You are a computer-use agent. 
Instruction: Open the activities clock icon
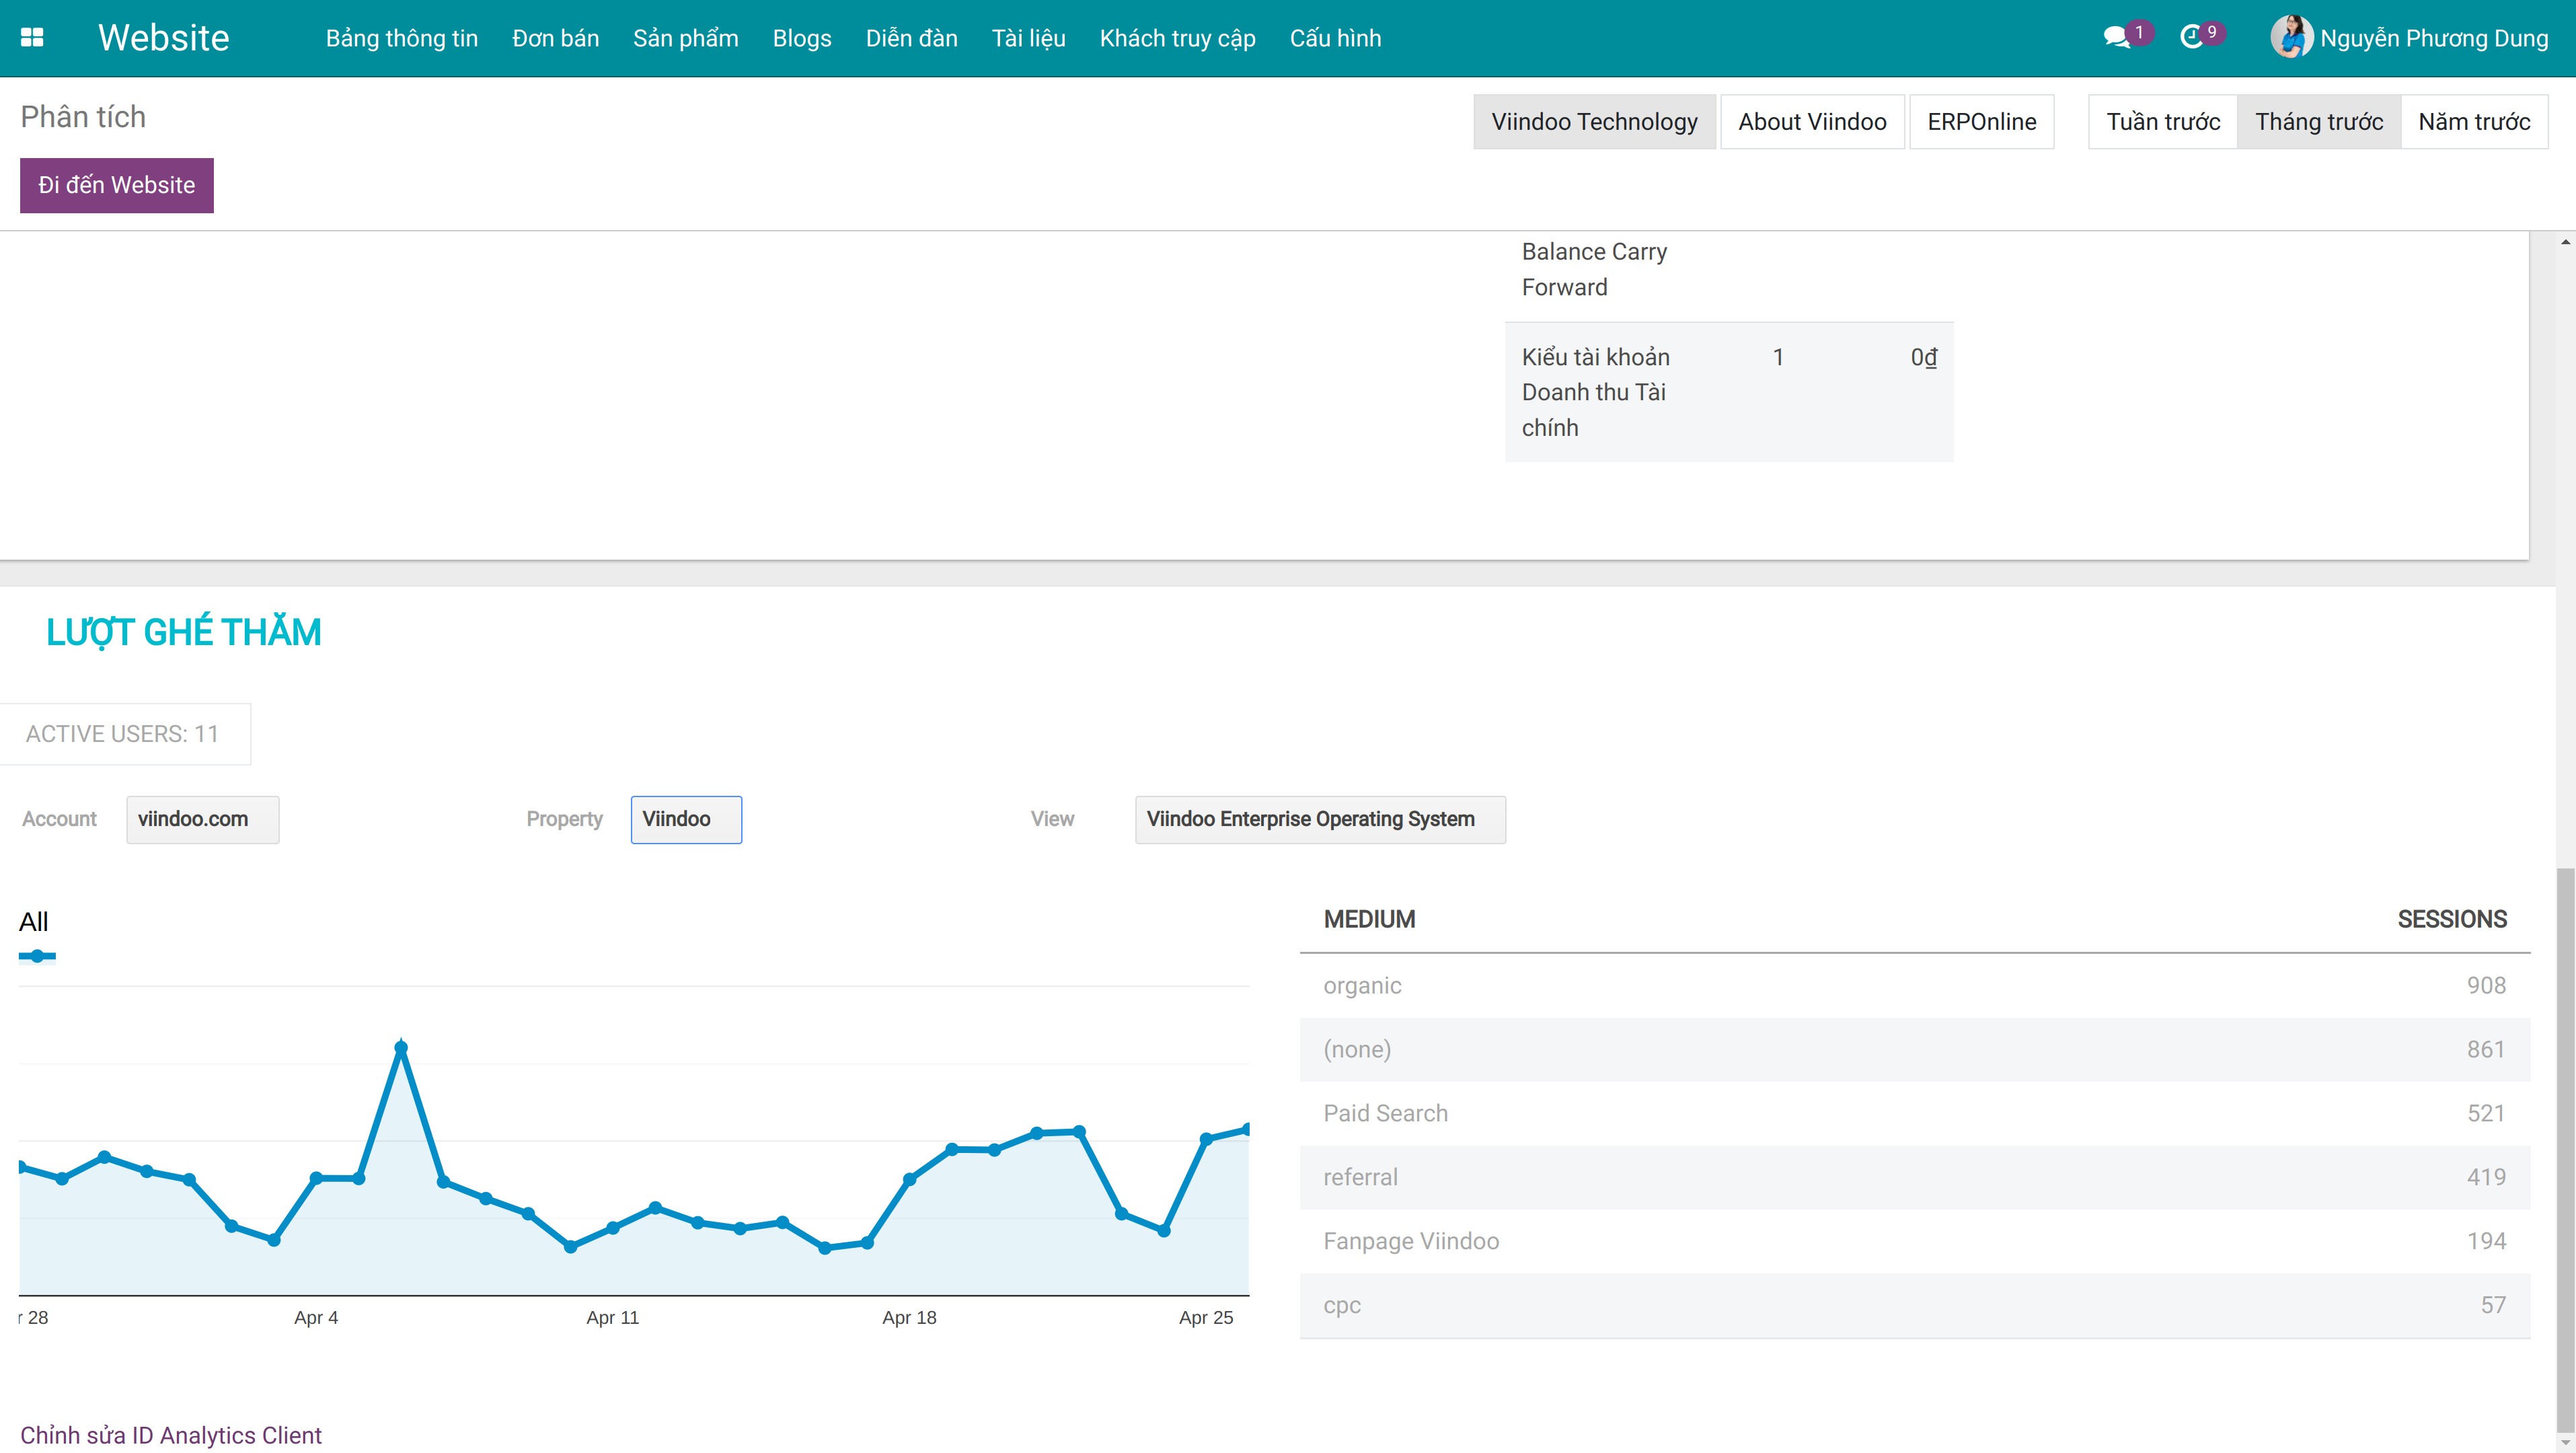click(2191, 38)
